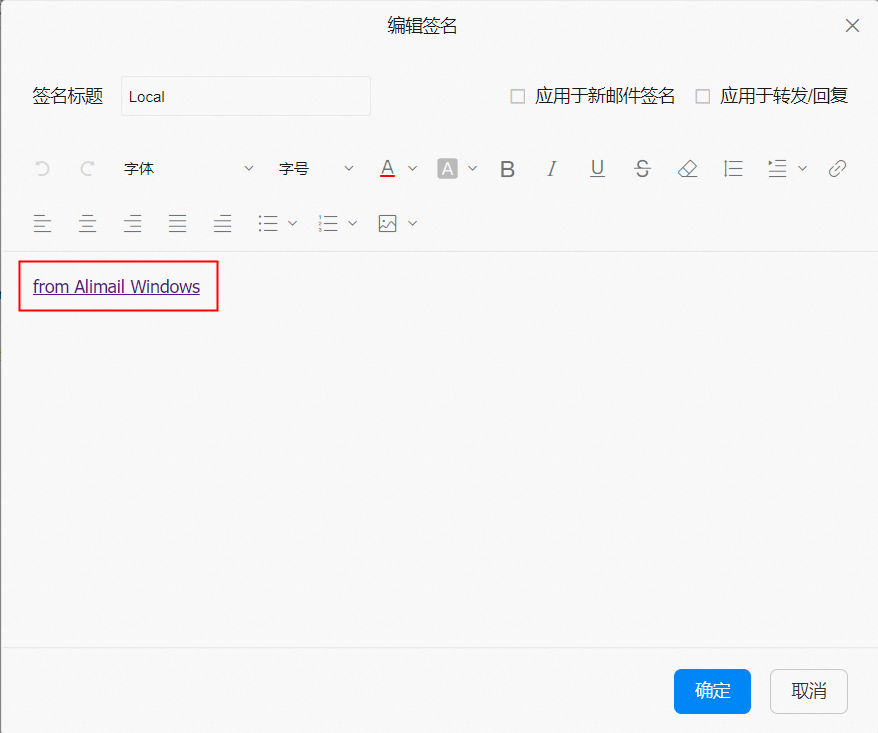Open the 字体 font dropdown
Viewport: 878px width, 733px height.
point(188,169)
